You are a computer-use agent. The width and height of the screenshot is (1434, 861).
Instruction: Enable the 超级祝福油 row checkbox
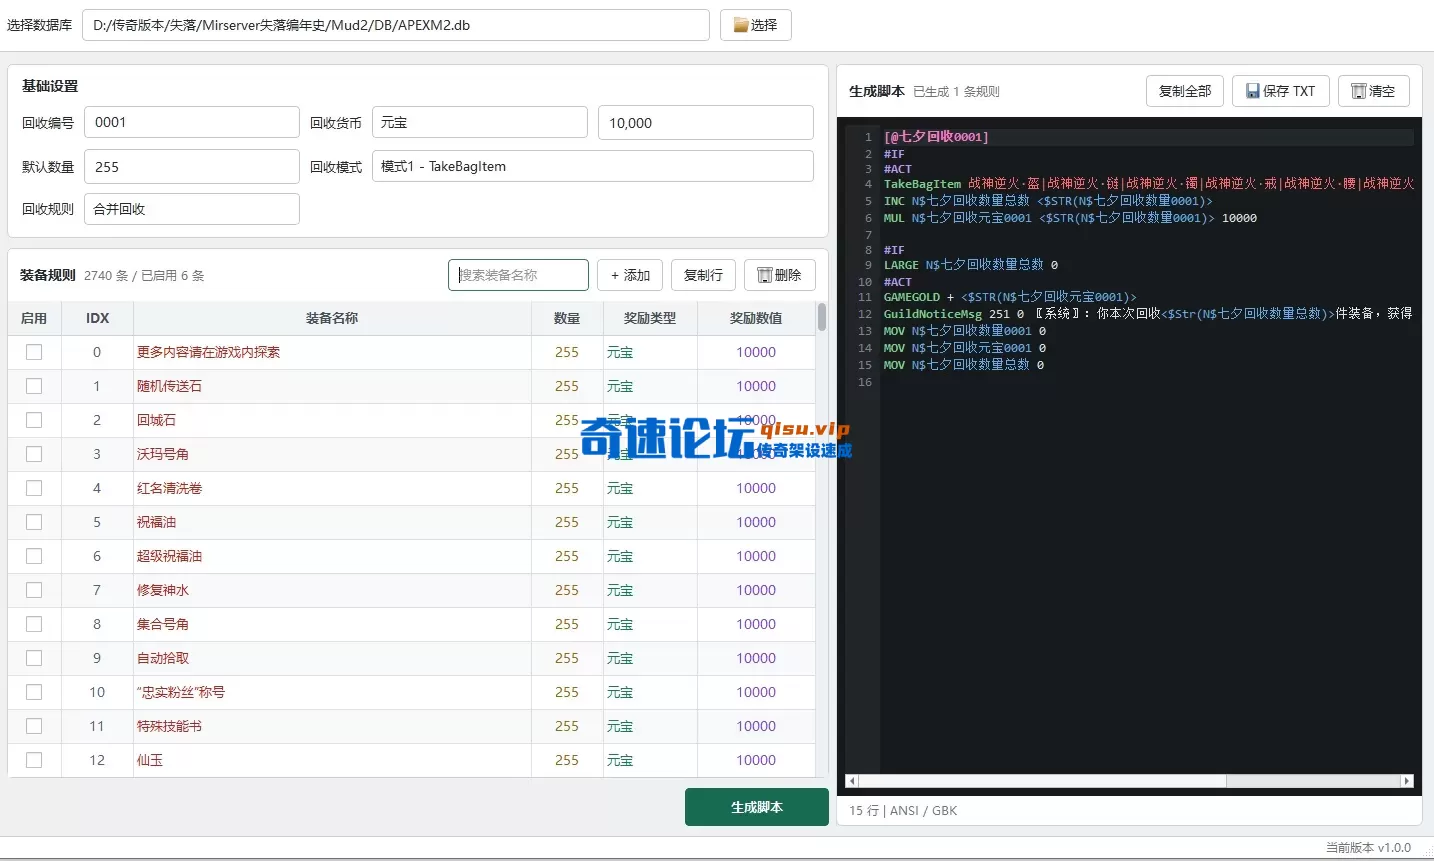(34, 556)
